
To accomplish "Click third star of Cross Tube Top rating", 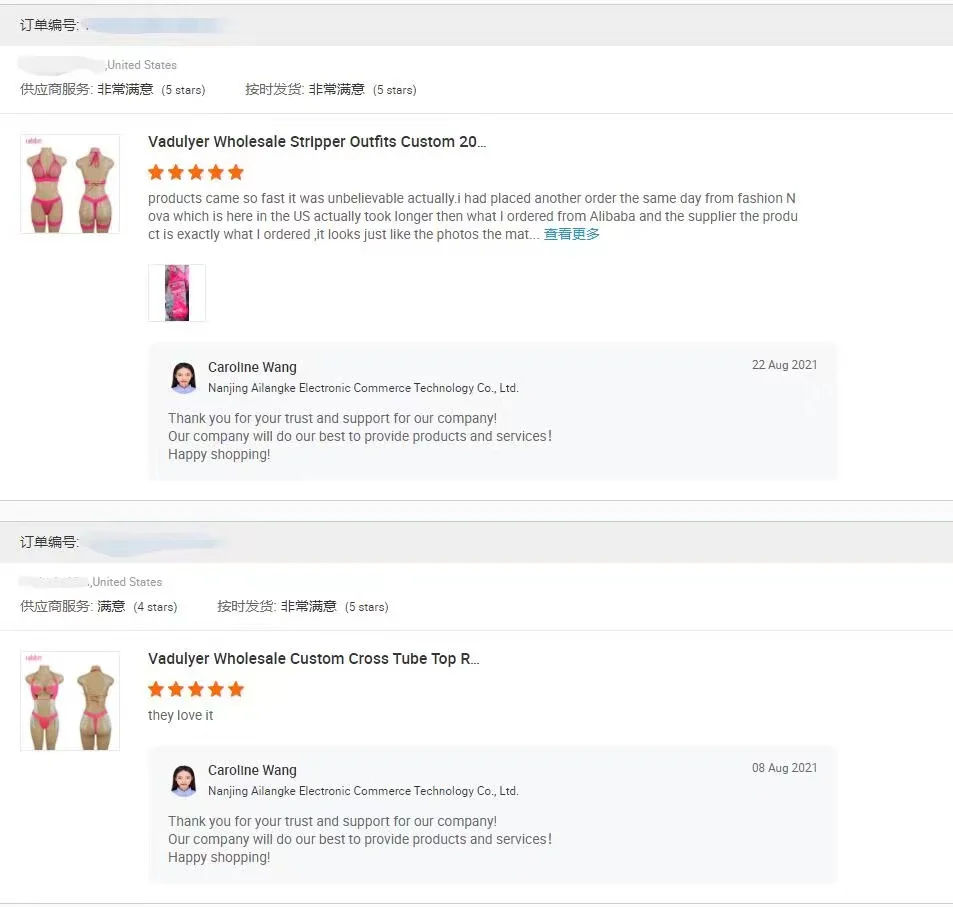I will [x=196, y=689].
